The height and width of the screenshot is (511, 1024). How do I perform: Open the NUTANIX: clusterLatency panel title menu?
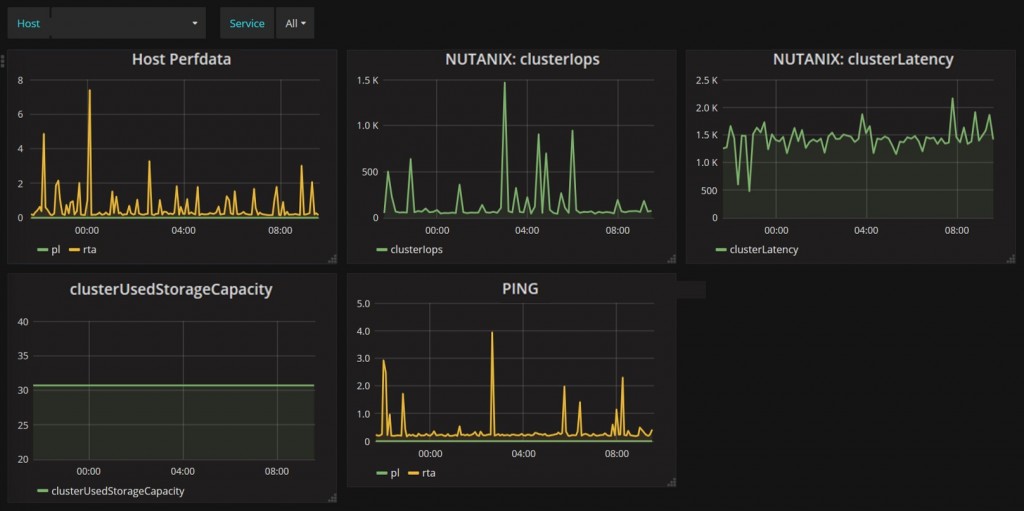863,59
